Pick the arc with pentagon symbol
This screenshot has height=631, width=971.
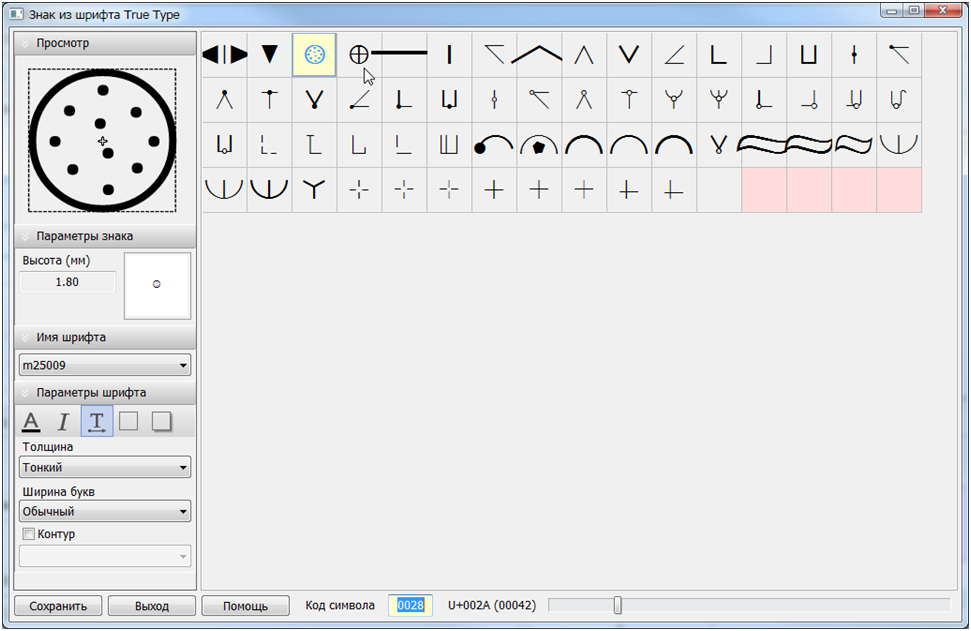pyautogui.click(x=539, y=145)
